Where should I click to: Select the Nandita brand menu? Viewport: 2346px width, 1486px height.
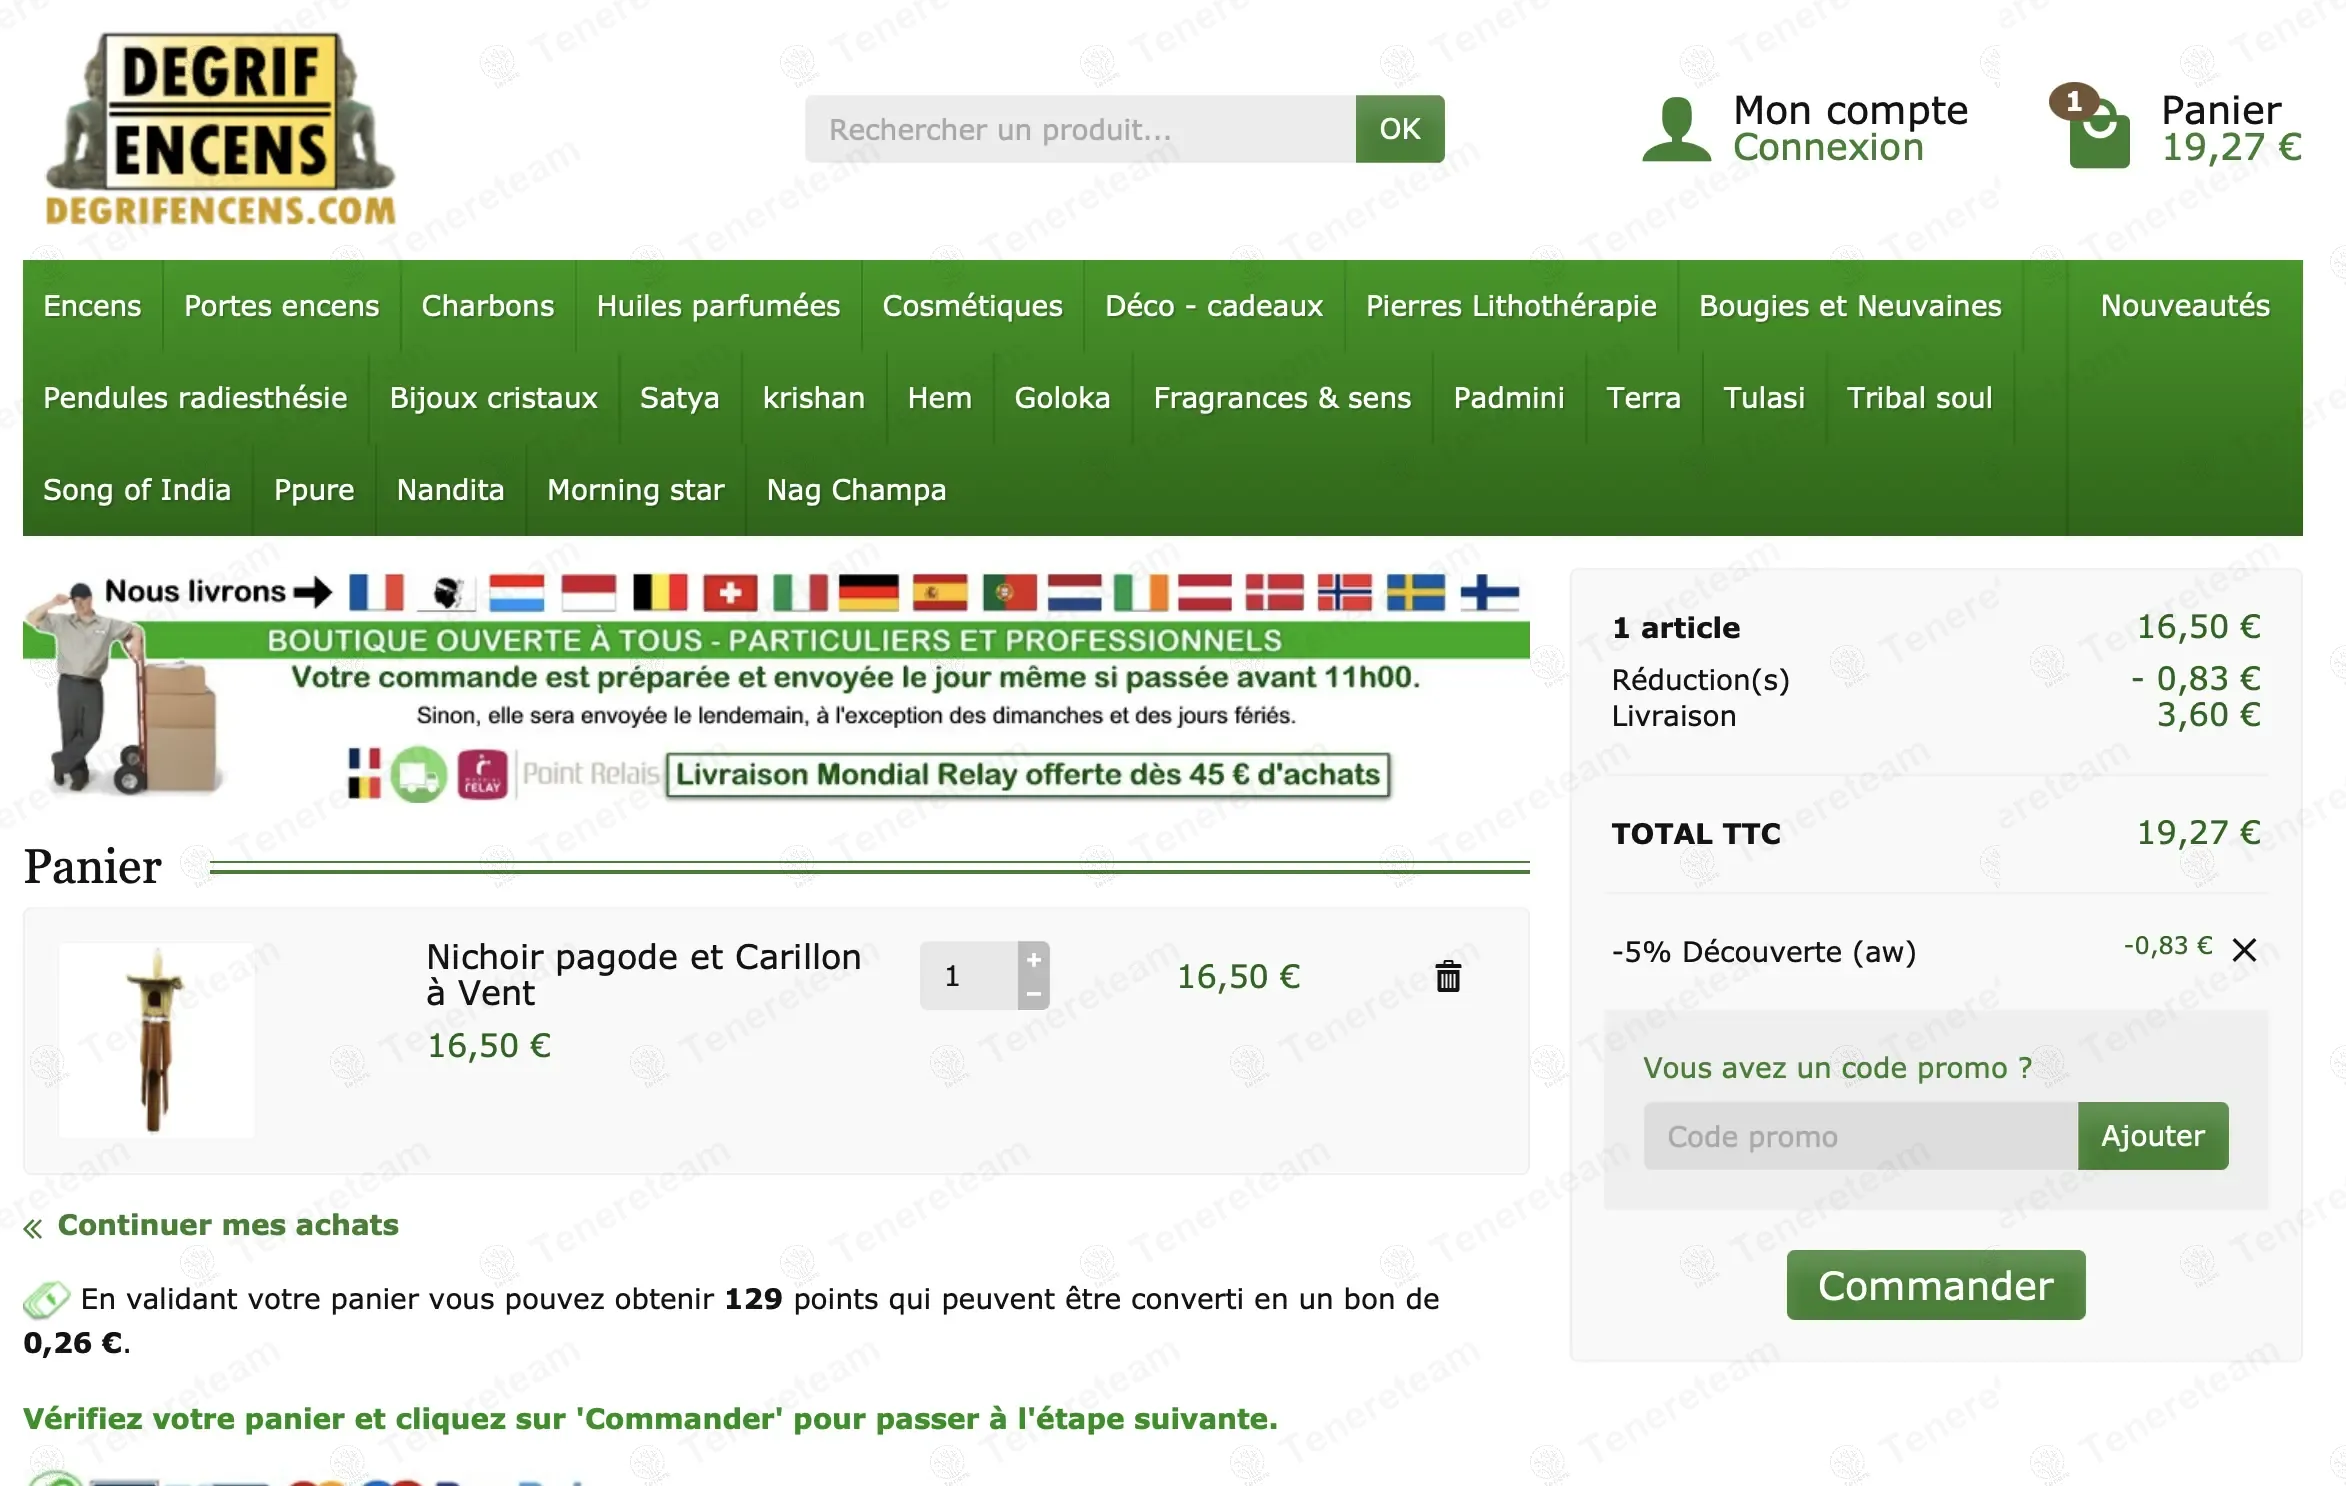pos(451,490)
